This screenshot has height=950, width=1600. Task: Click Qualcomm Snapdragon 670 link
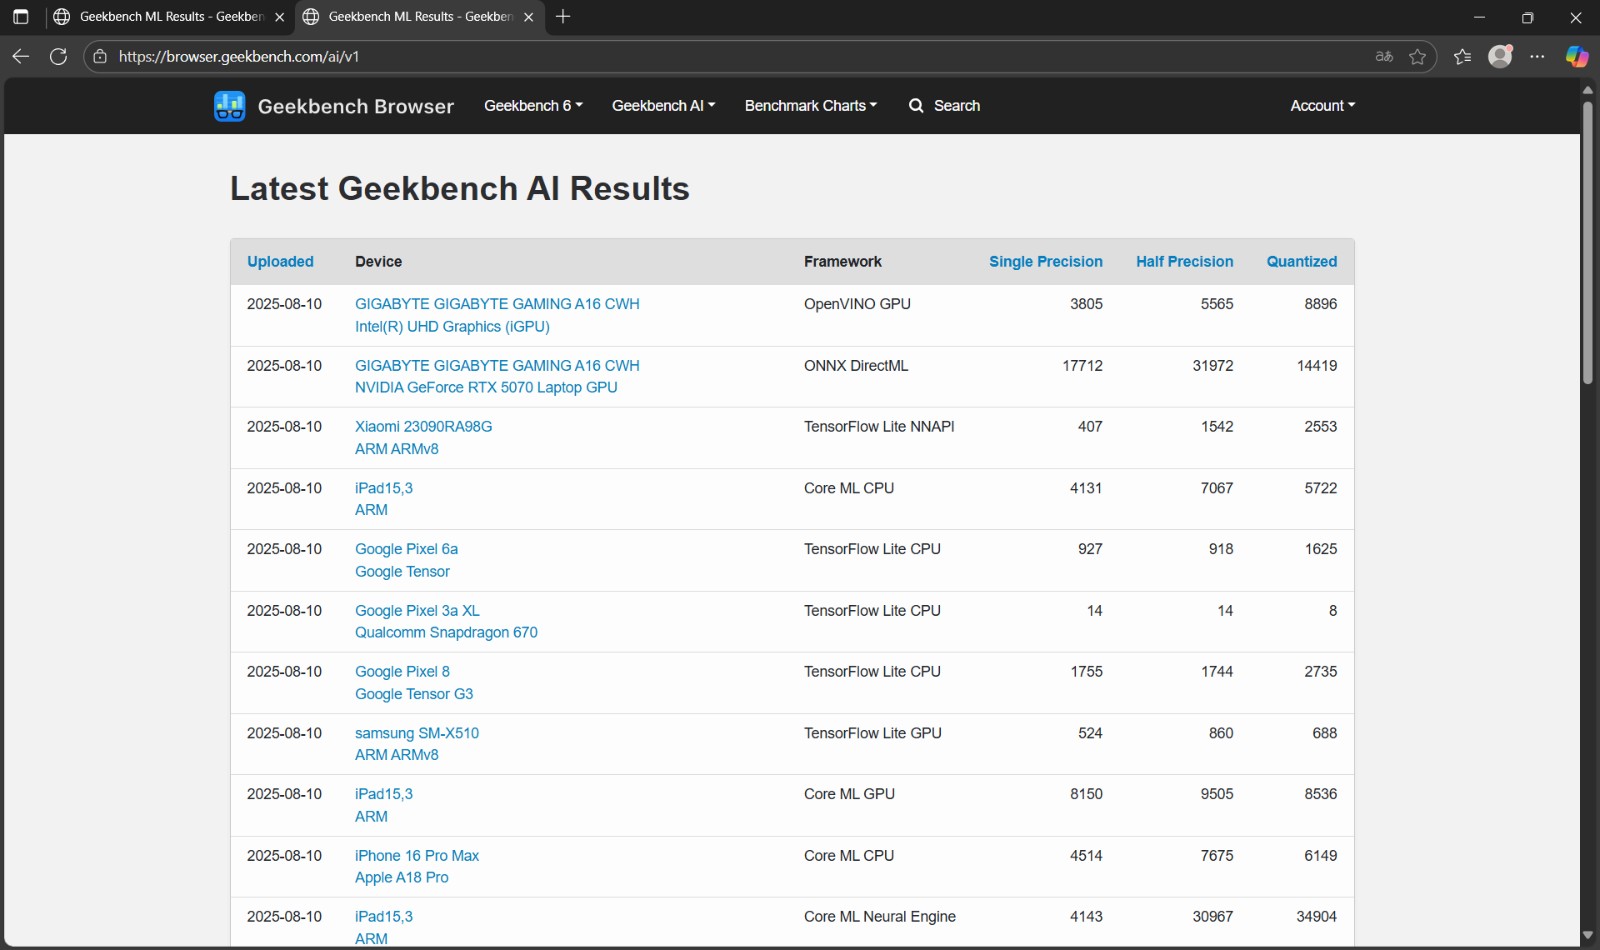click(x=446, y=633)
